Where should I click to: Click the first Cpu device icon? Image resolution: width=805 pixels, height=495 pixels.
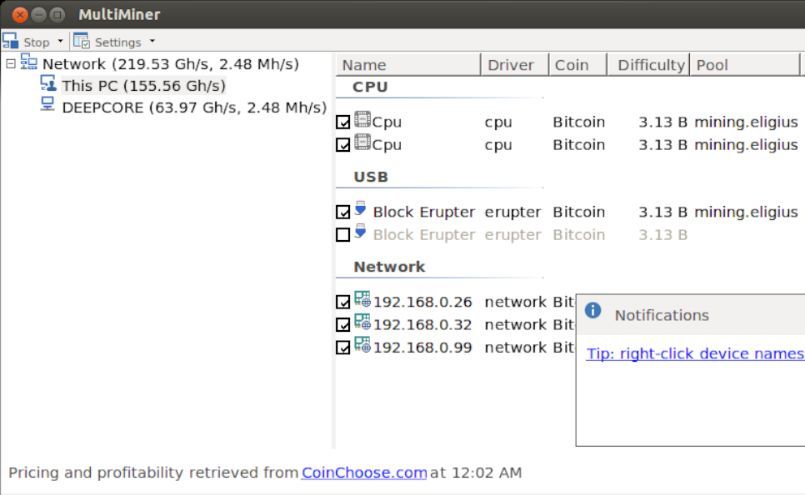pyautogui.click(x=362, y=121)
